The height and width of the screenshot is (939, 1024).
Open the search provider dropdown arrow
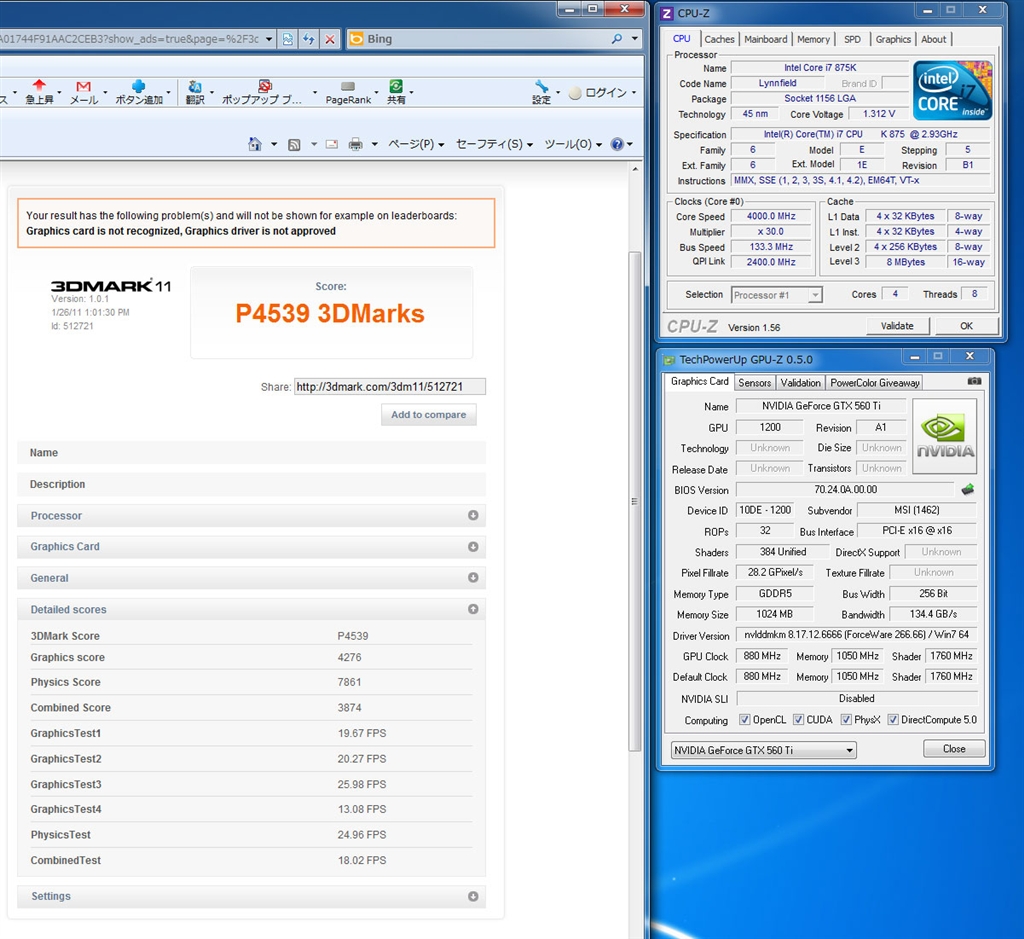[634, 39]
